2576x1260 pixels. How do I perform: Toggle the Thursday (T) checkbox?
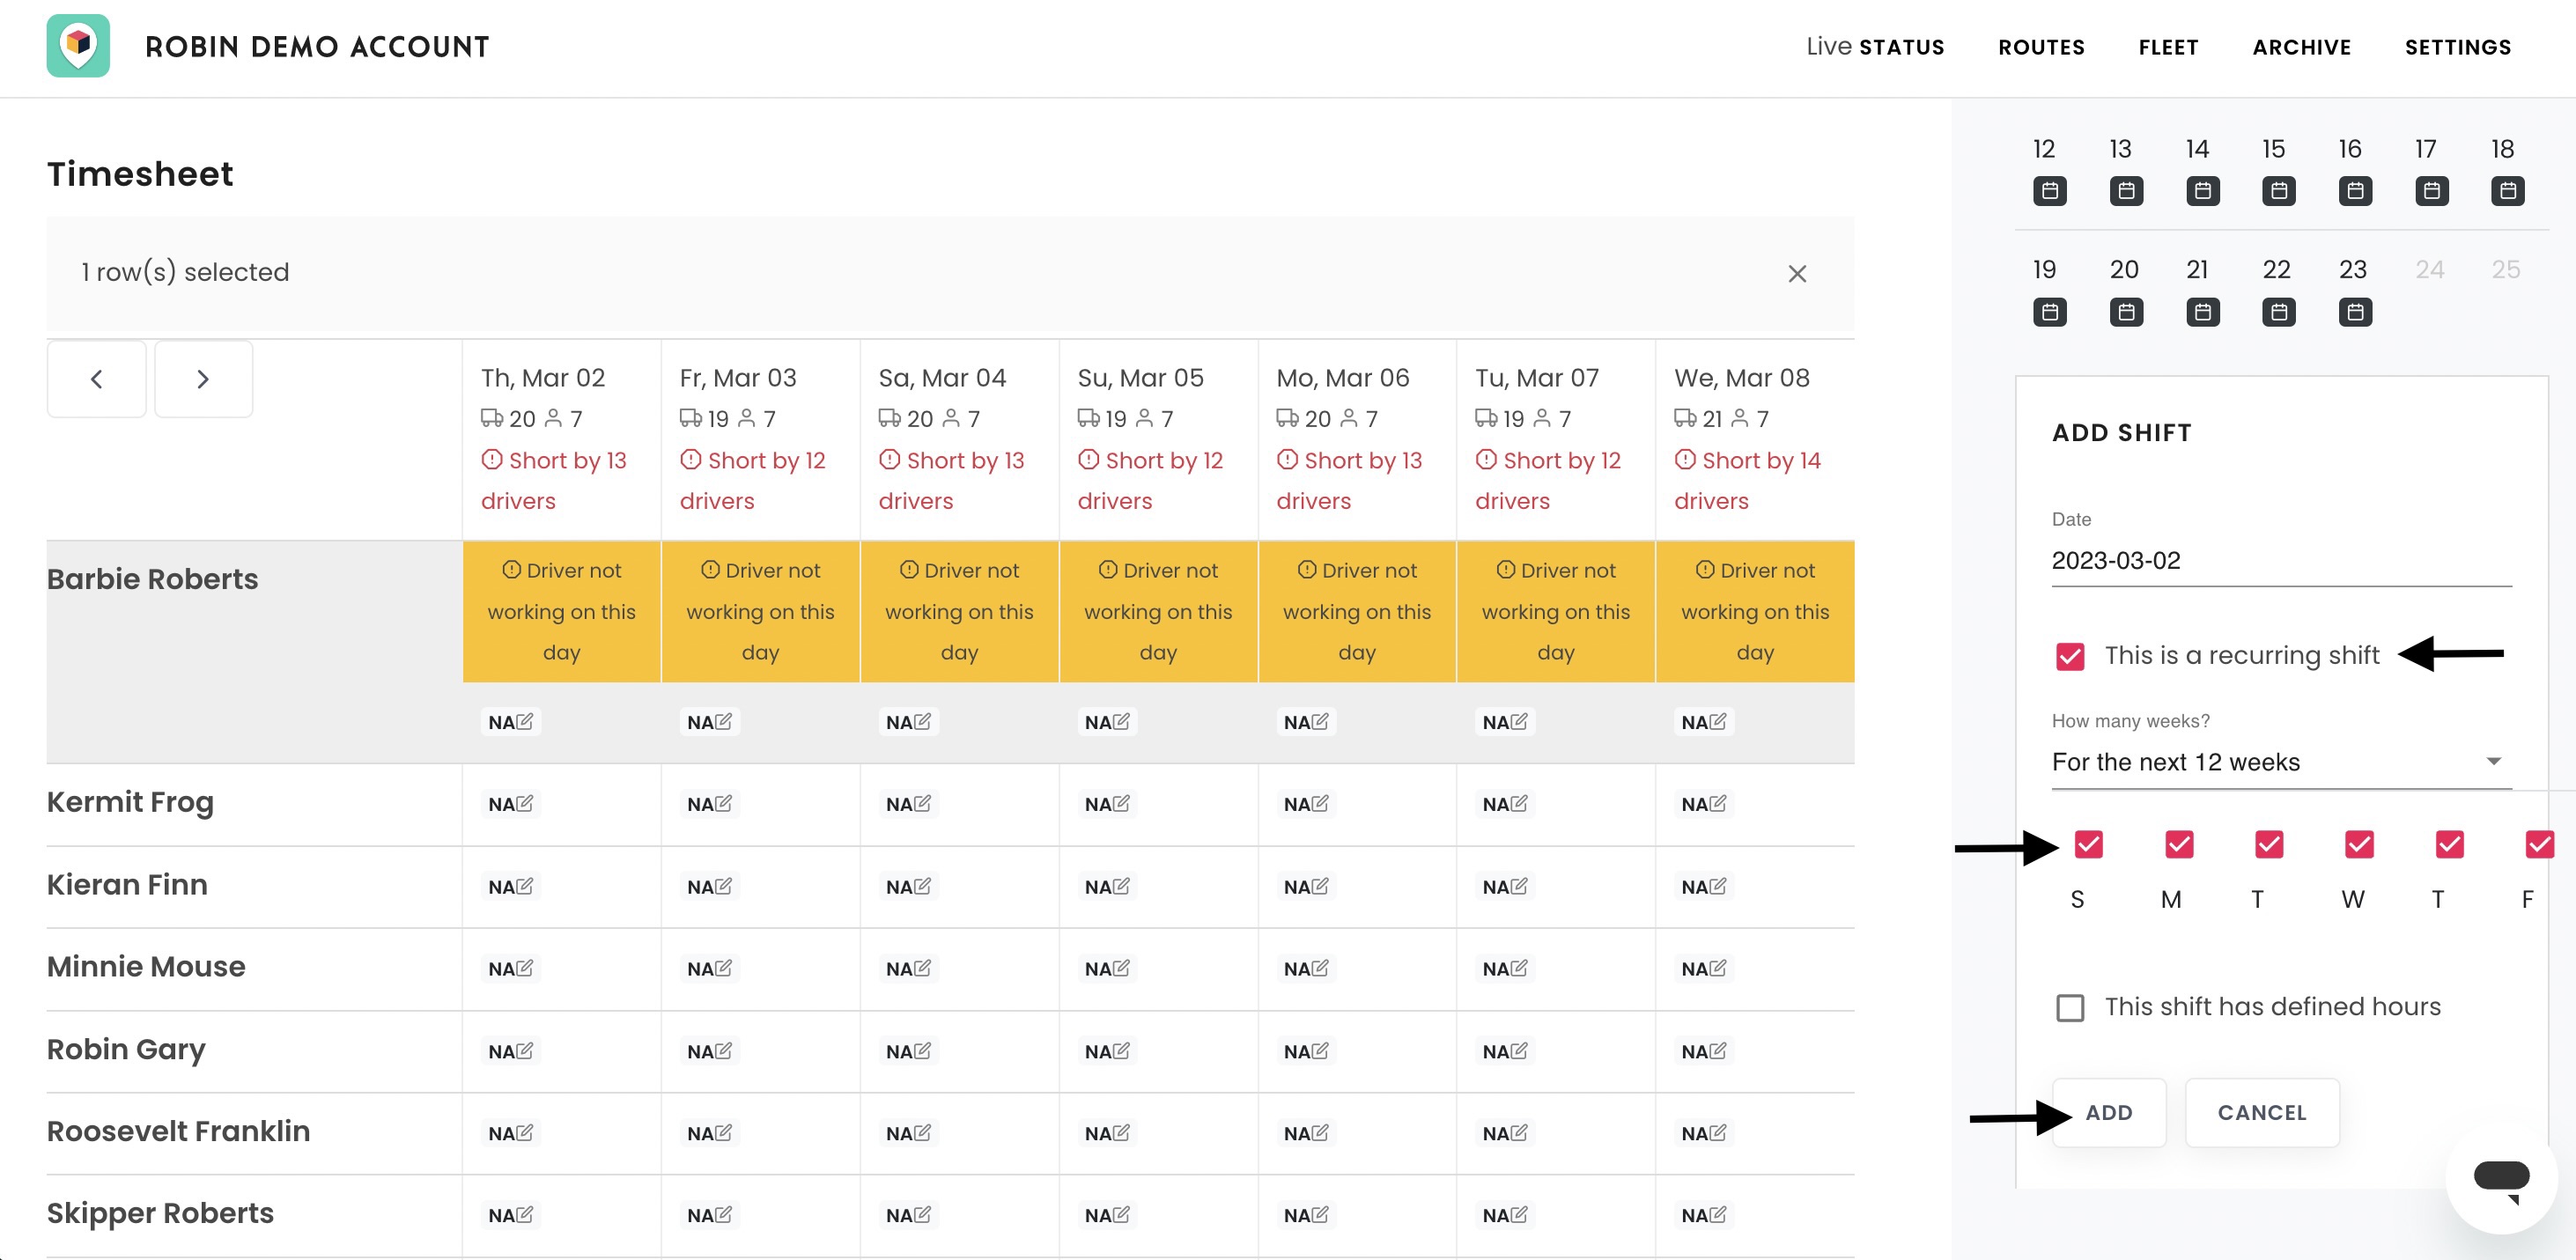click(x=2449, y=844)
